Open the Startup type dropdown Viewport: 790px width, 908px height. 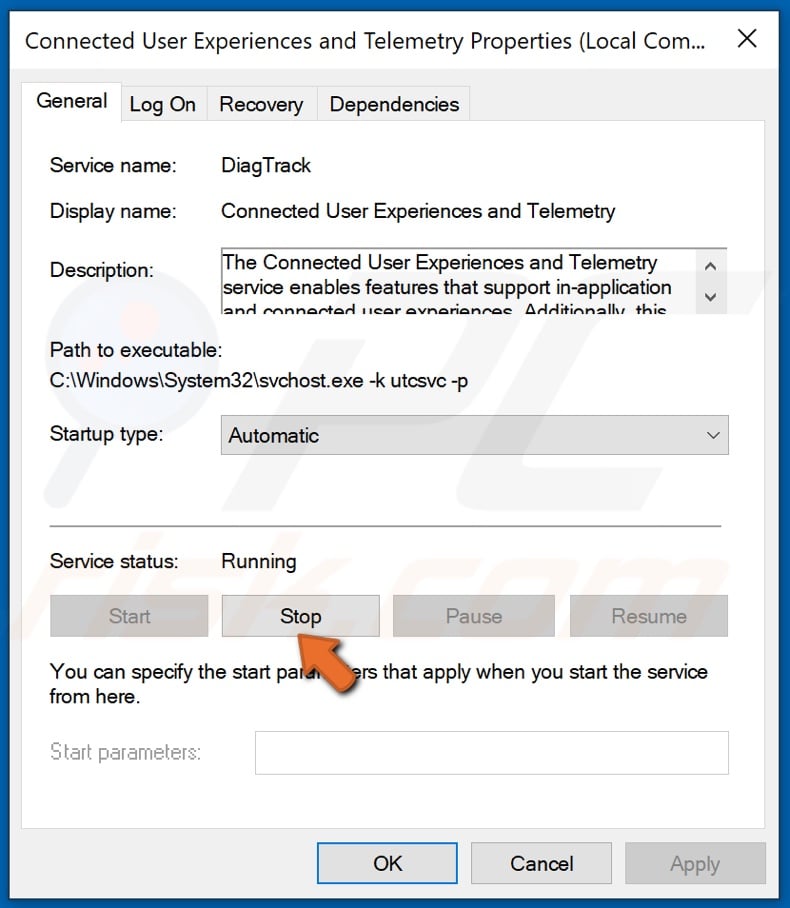point(712,435)
